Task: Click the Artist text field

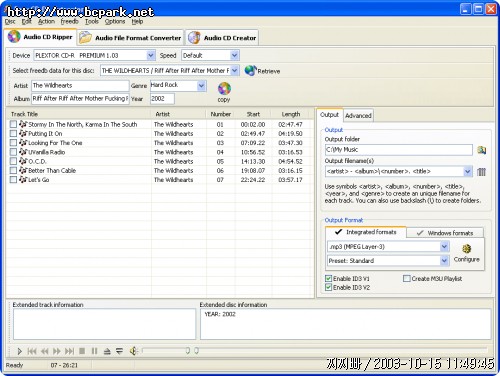Action: click(x=80, y=86)
